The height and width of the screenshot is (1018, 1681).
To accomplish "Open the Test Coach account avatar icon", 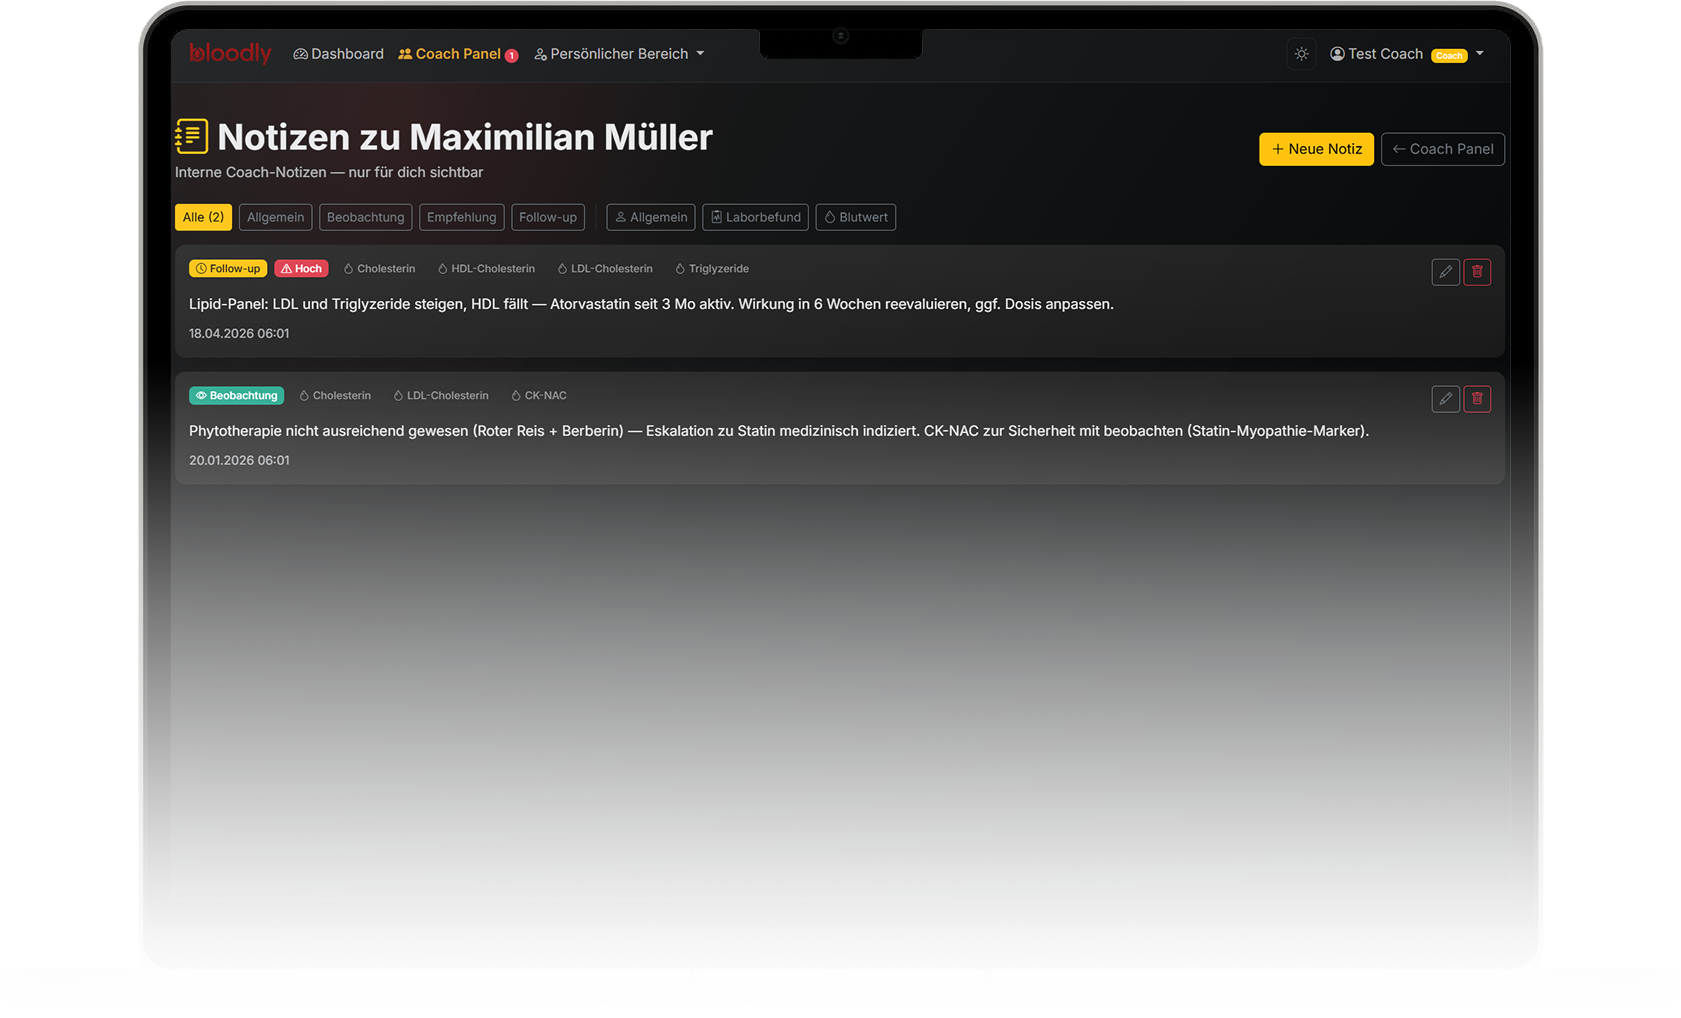I will click(1337, 54).
